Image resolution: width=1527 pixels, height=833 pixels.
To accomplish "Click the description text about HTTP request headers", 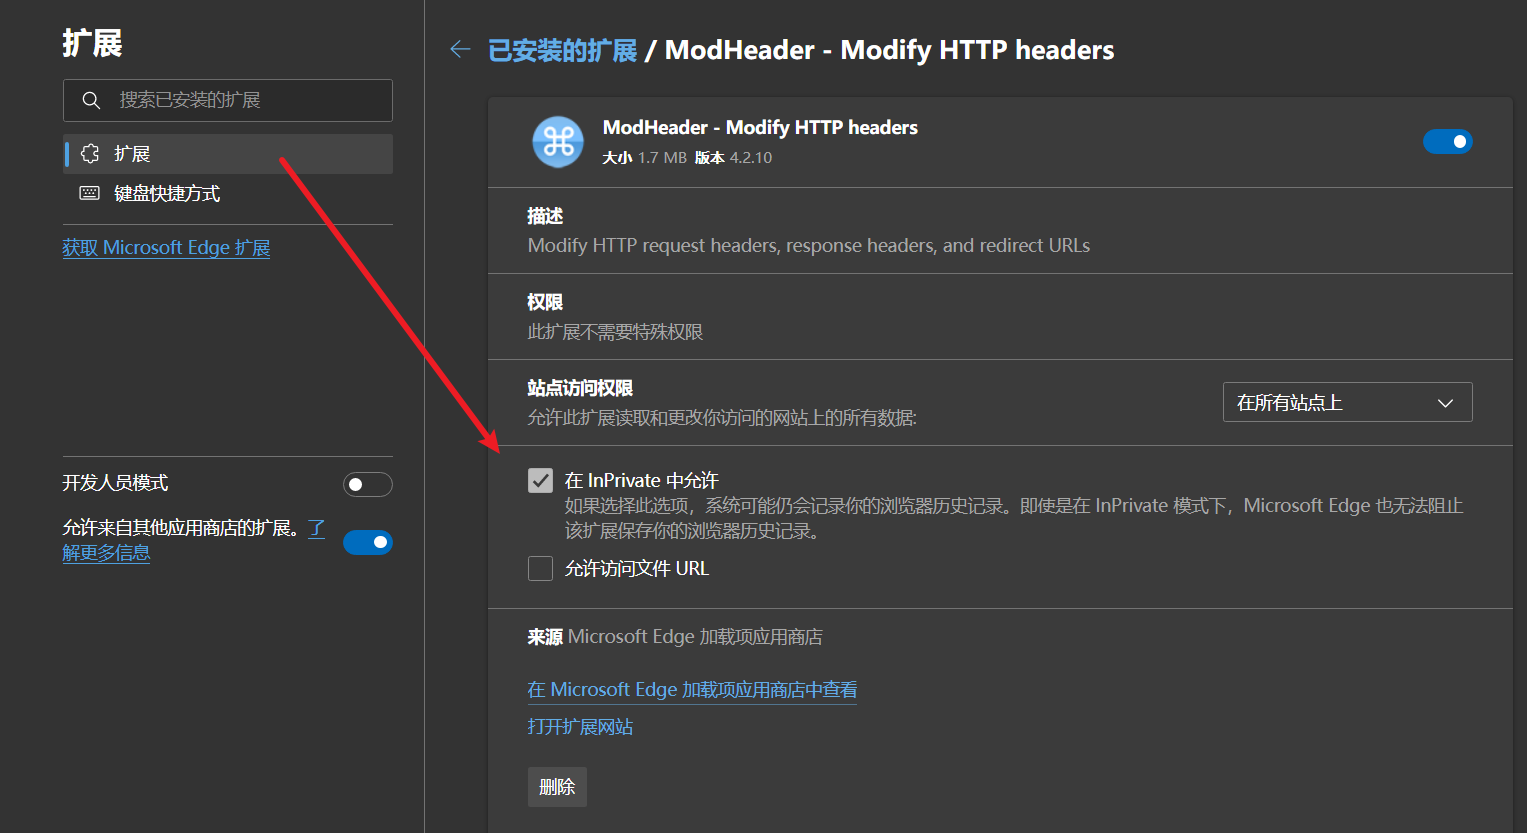I will tap(808, 246).
